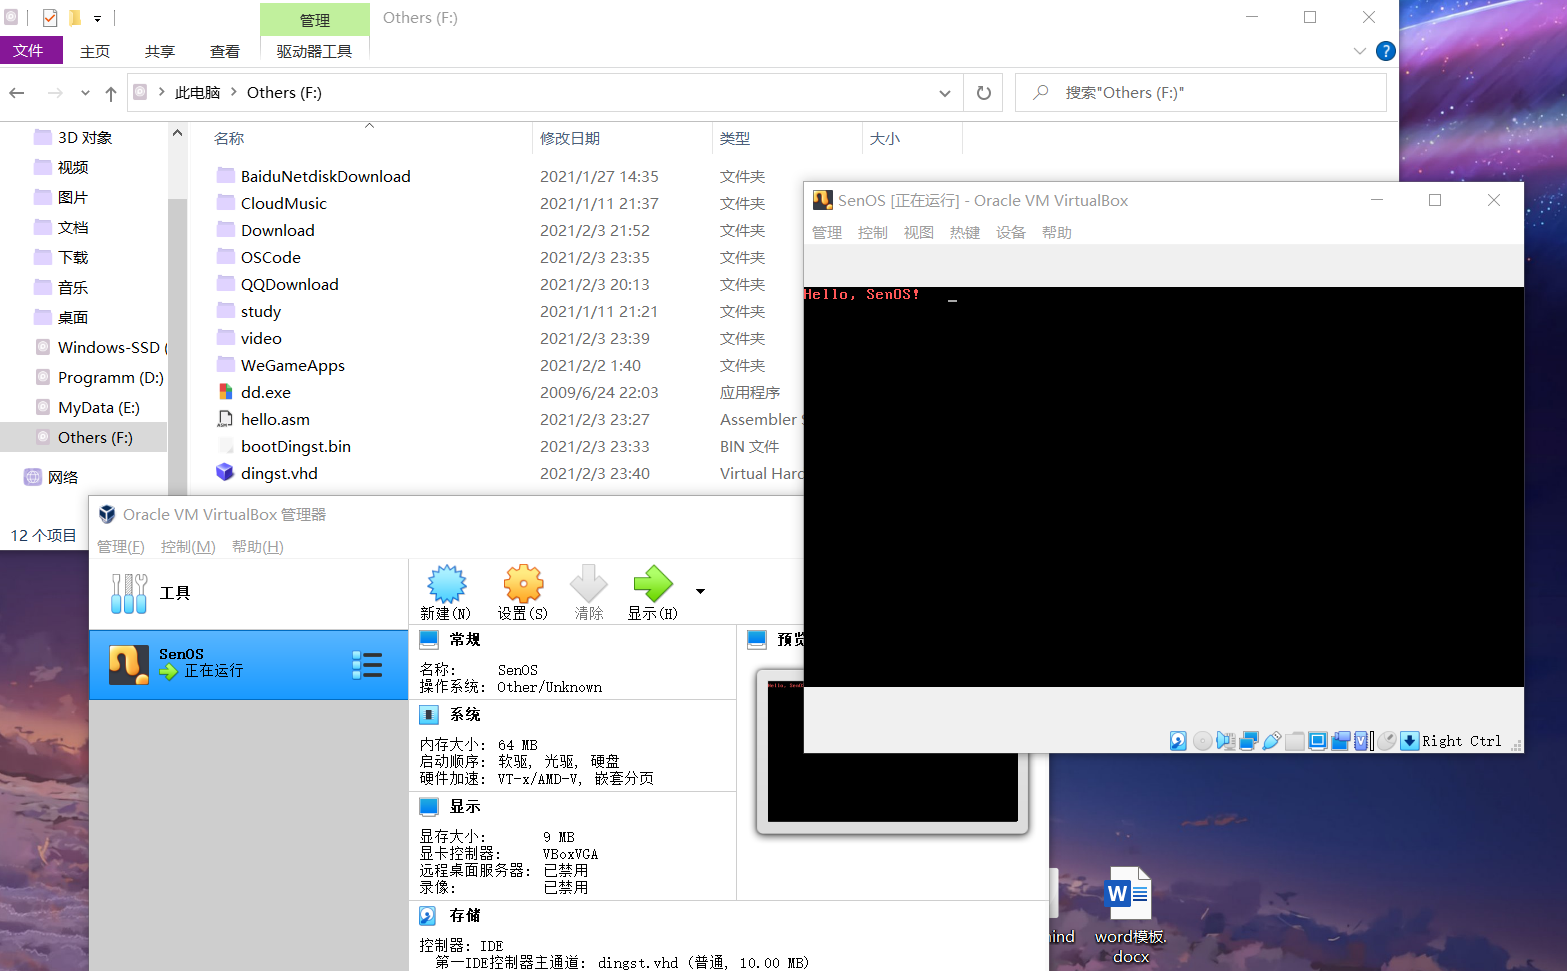This screenshot has width=1567, height=971.
Task: Open quick access toolbar customize dropdown
Action: pos(97,18)
